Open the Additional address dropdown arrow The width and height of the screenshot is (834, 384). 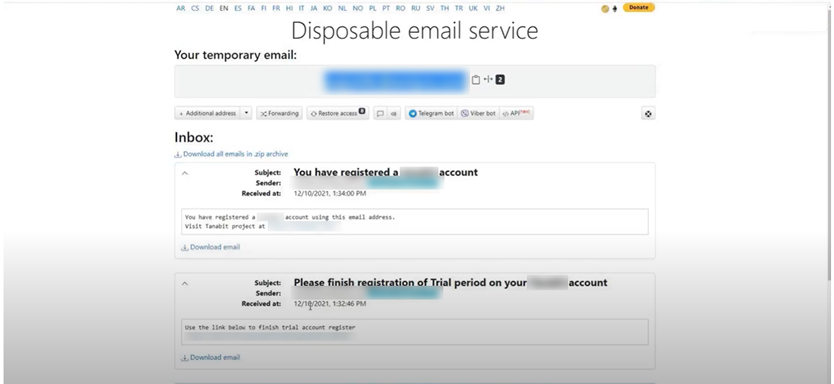pos(246,113)
